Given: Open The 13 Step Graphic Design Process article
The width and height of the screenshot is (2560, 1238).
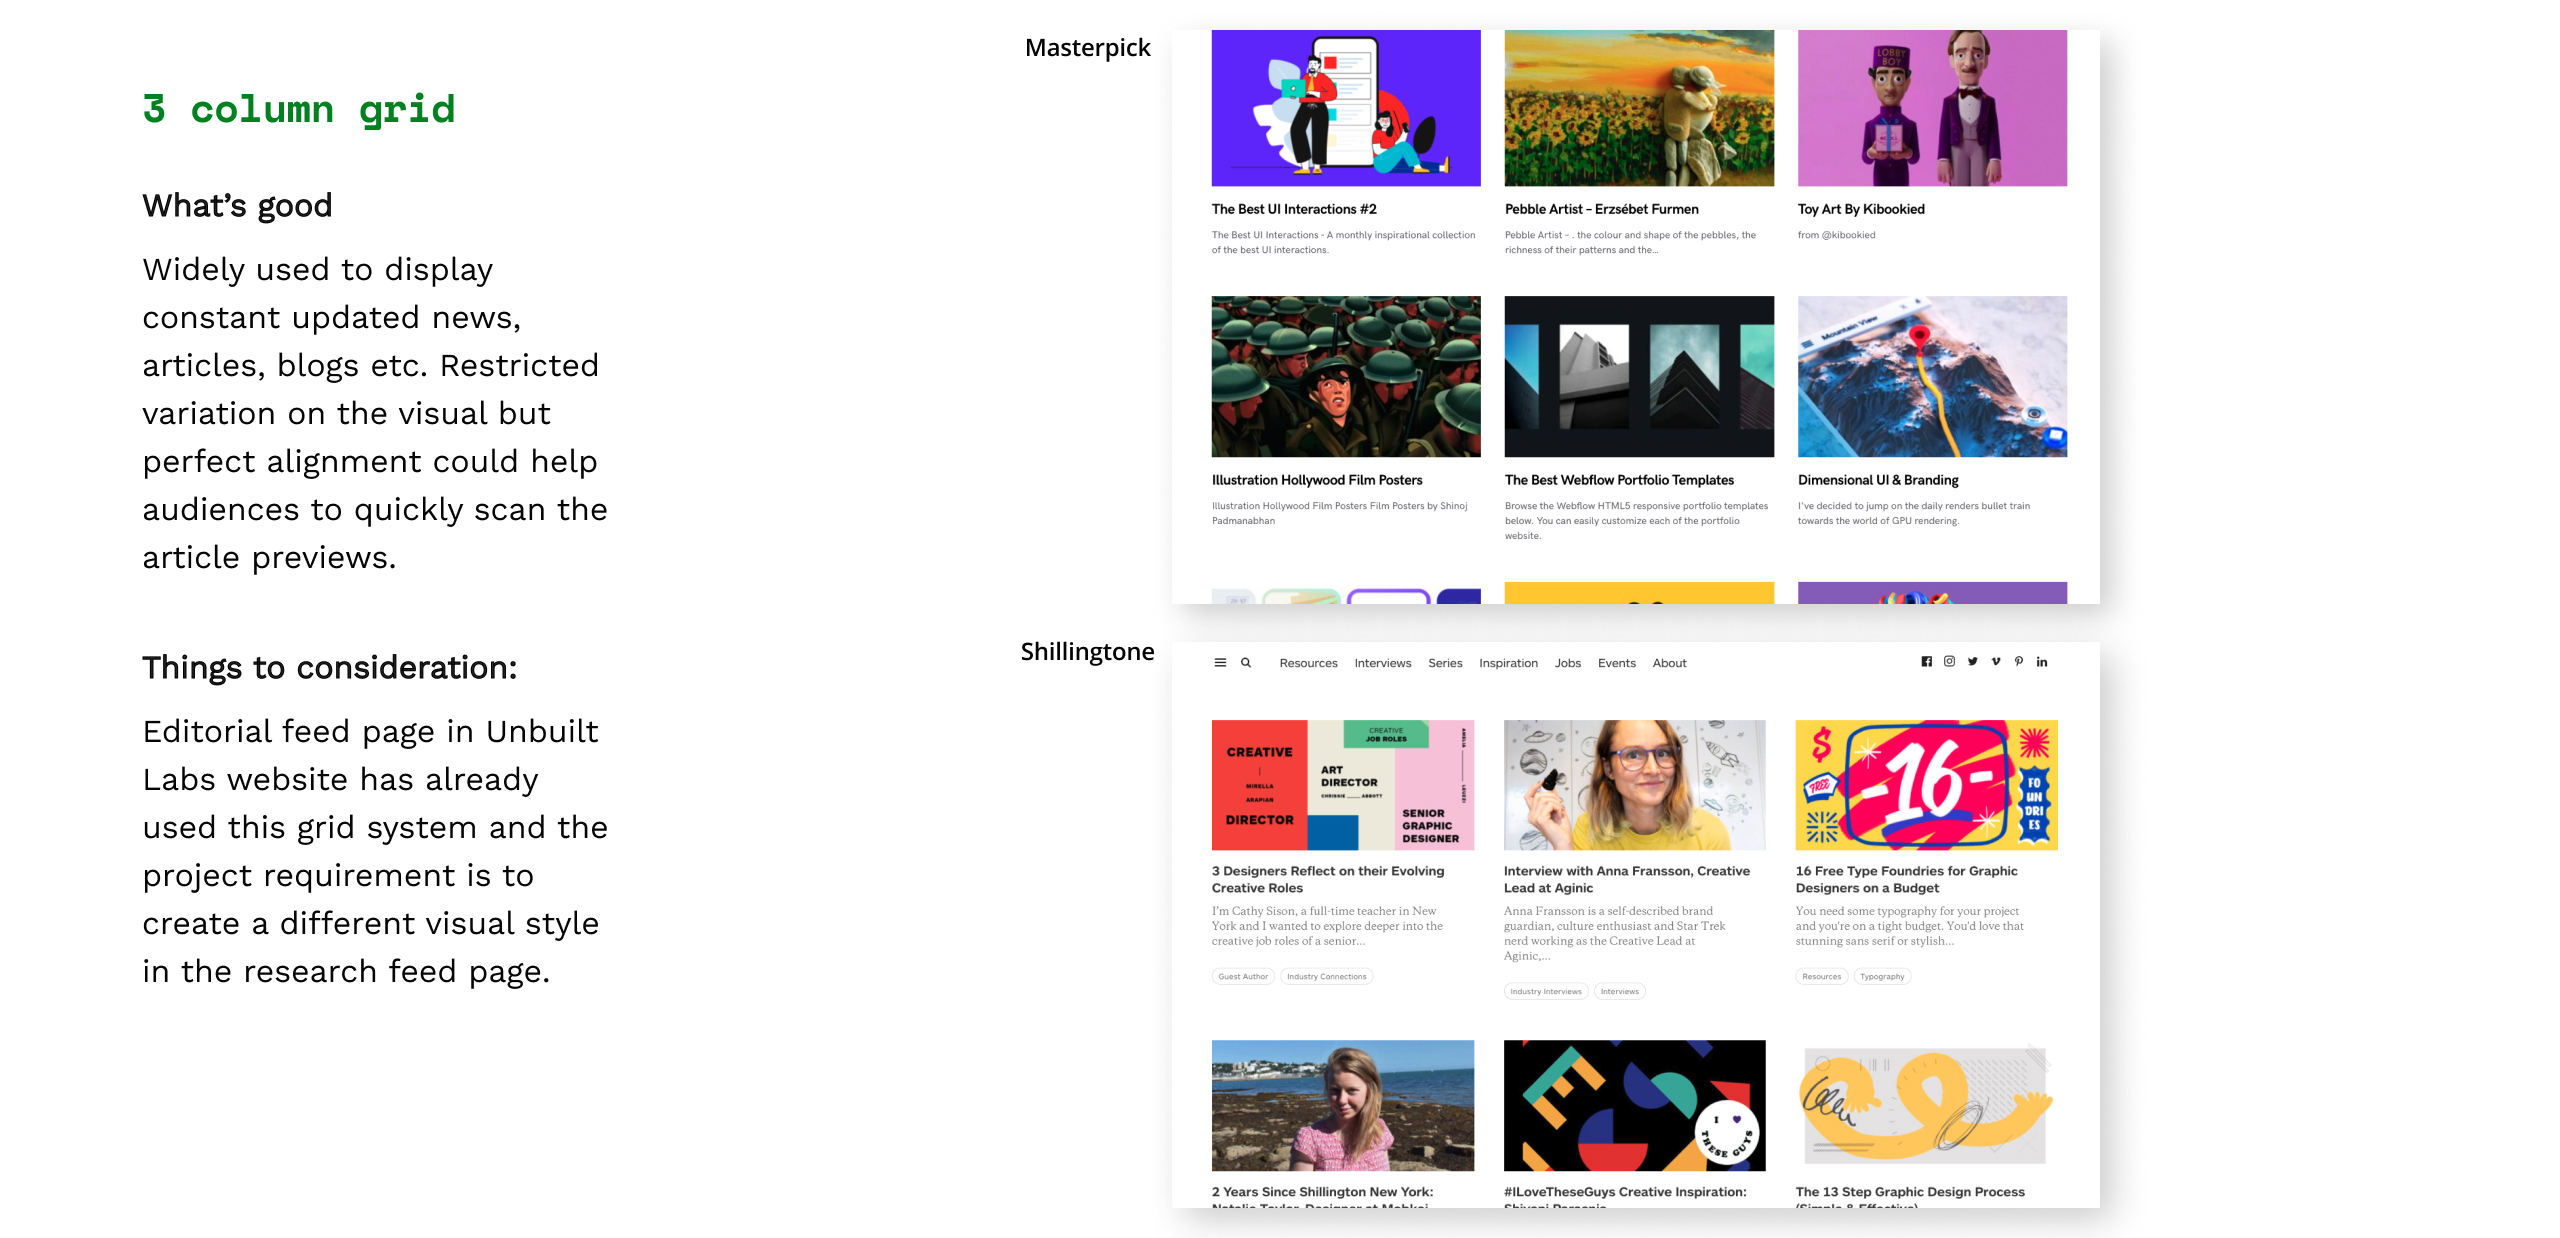Looking at the screenshot, I should click(x=1910, y=1195).
